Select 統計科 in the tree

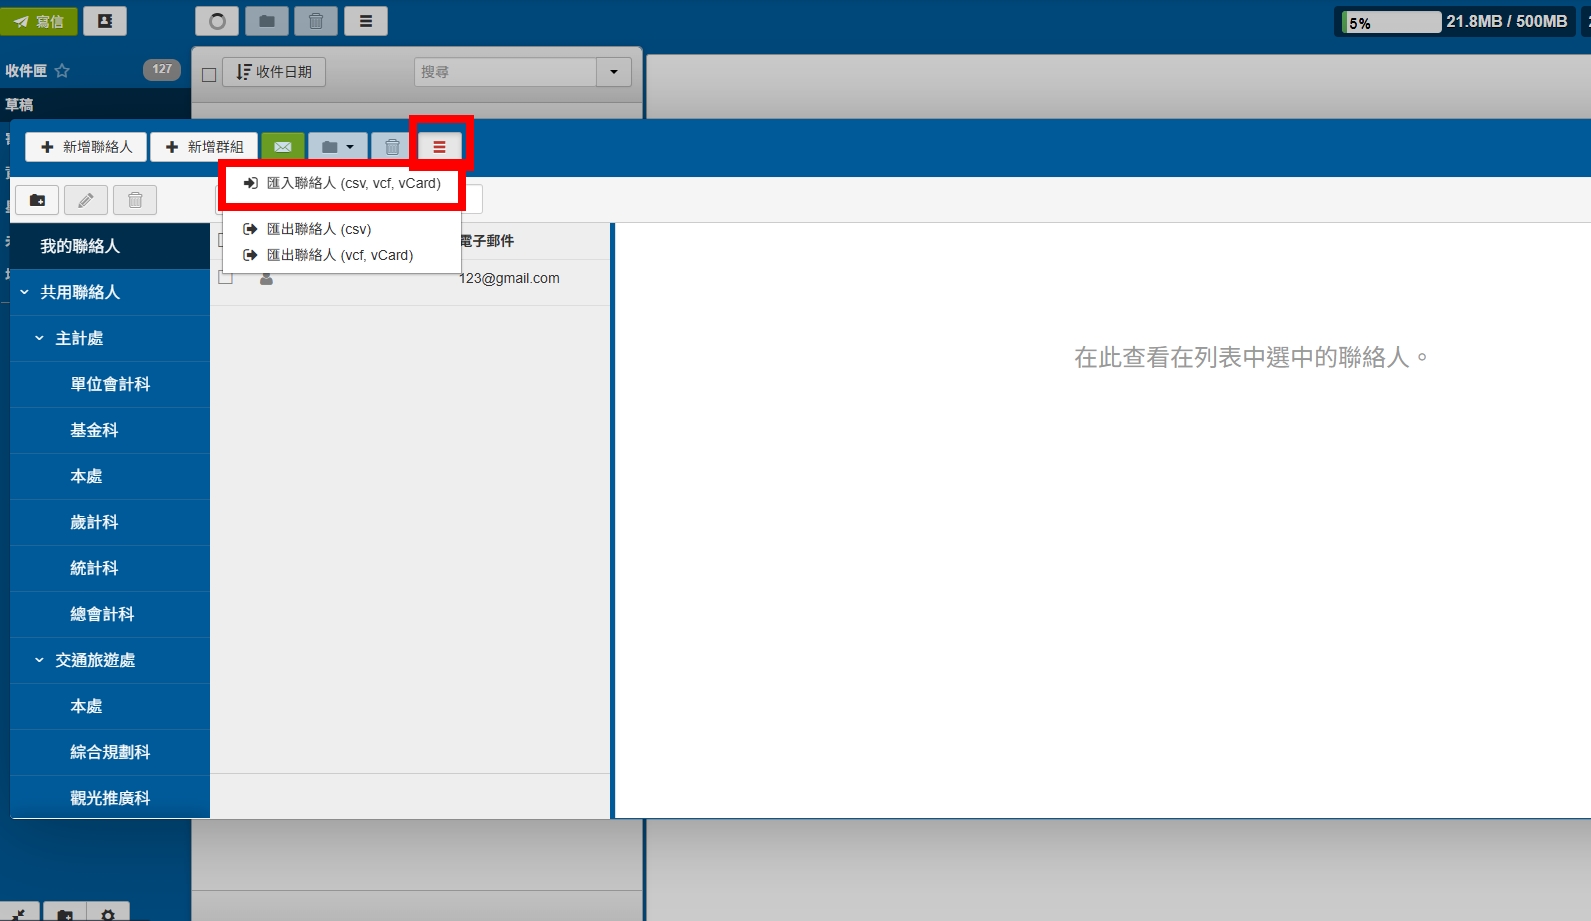coord(110,568)
